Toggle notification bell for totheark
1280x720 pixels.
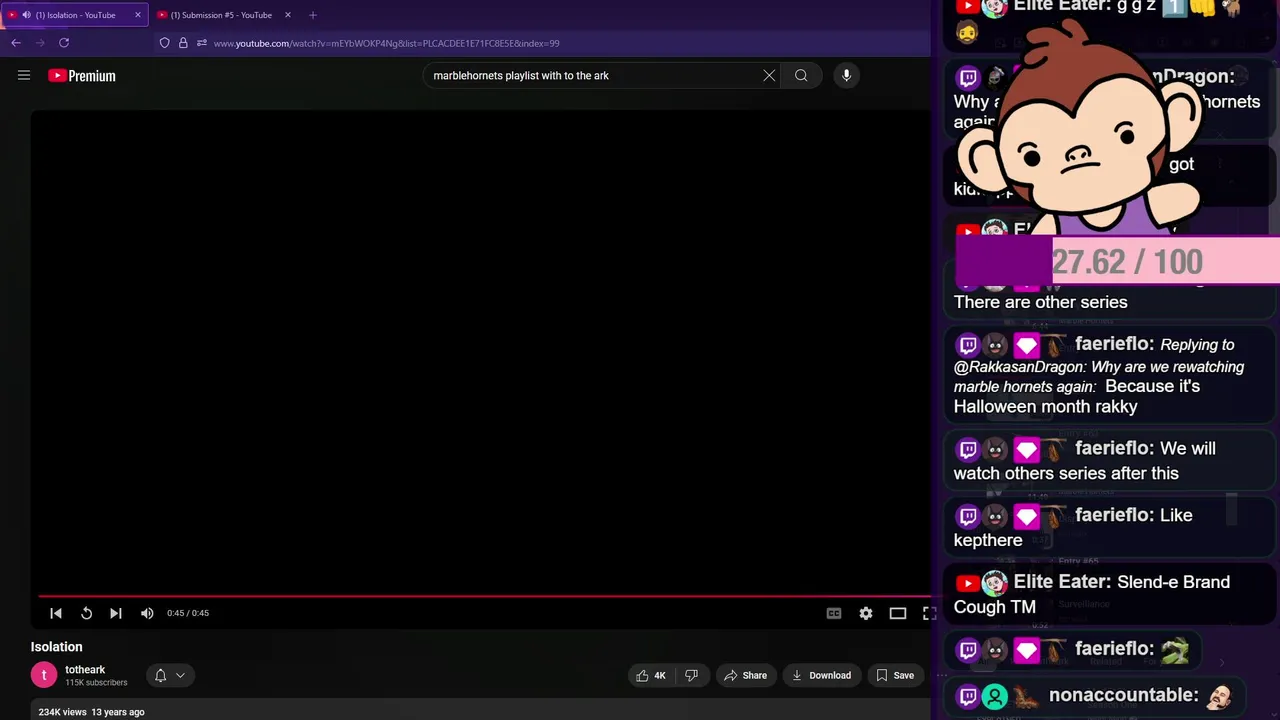pos(160,675)
